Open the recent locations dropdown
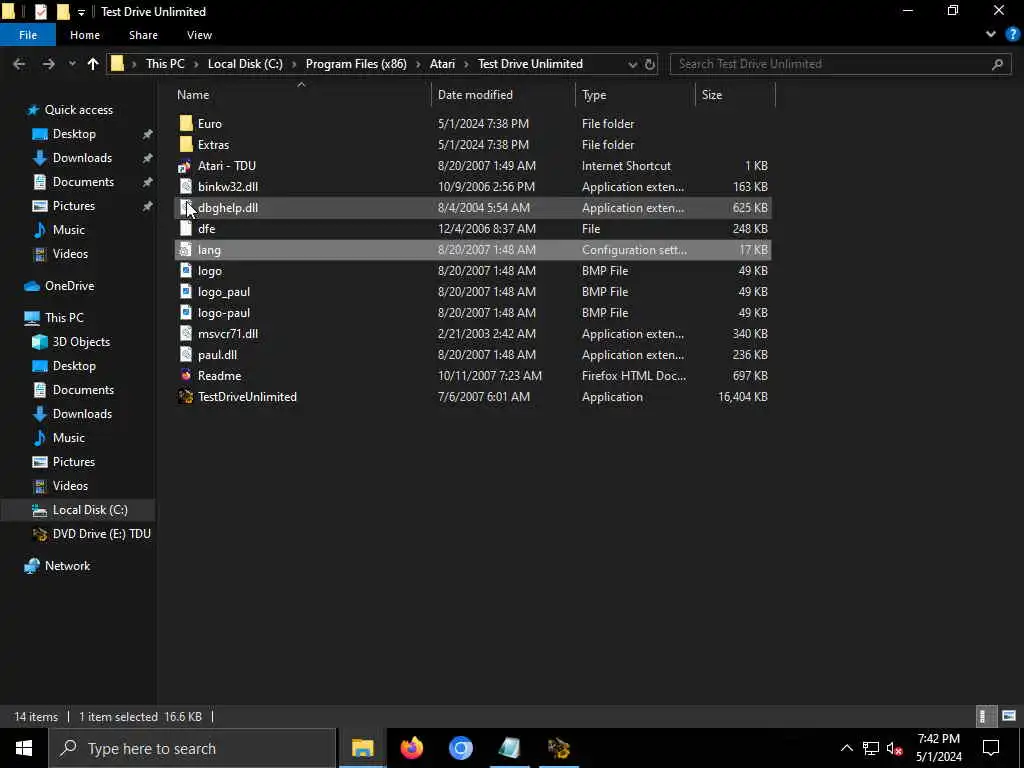This screenshot has width=1024, height=768. [72, 64]
